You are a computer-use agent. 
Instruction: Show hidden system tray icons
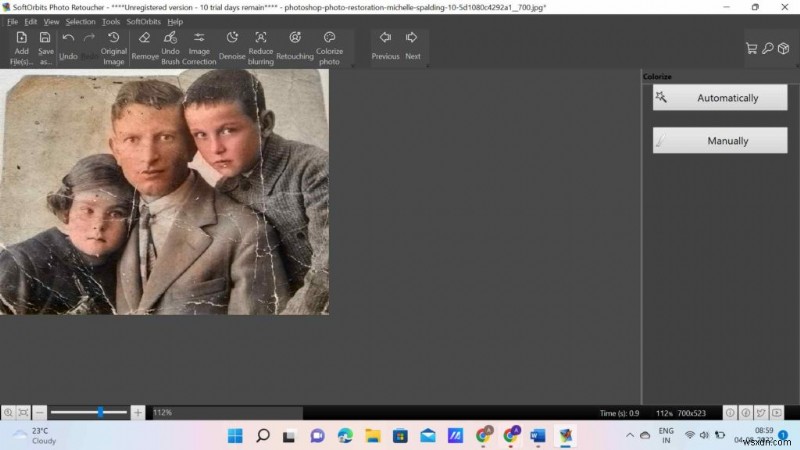point(630,435)
